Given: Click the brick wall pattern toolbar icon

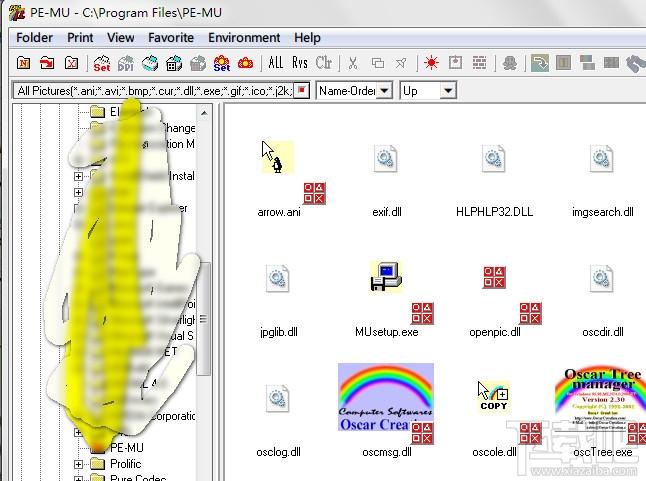Looking at the screenshot, I should [x=479, y=63].
